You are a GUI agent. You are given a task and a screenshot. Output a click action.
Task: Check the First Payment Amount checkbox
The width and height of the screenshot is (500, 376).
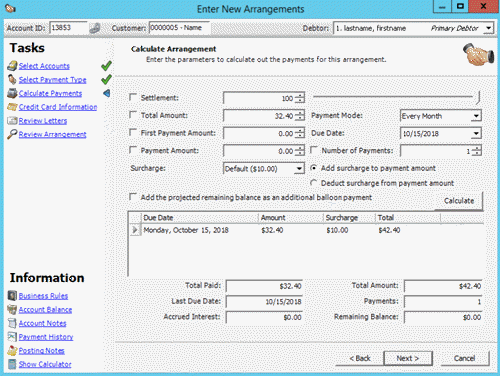coord(133,133)
